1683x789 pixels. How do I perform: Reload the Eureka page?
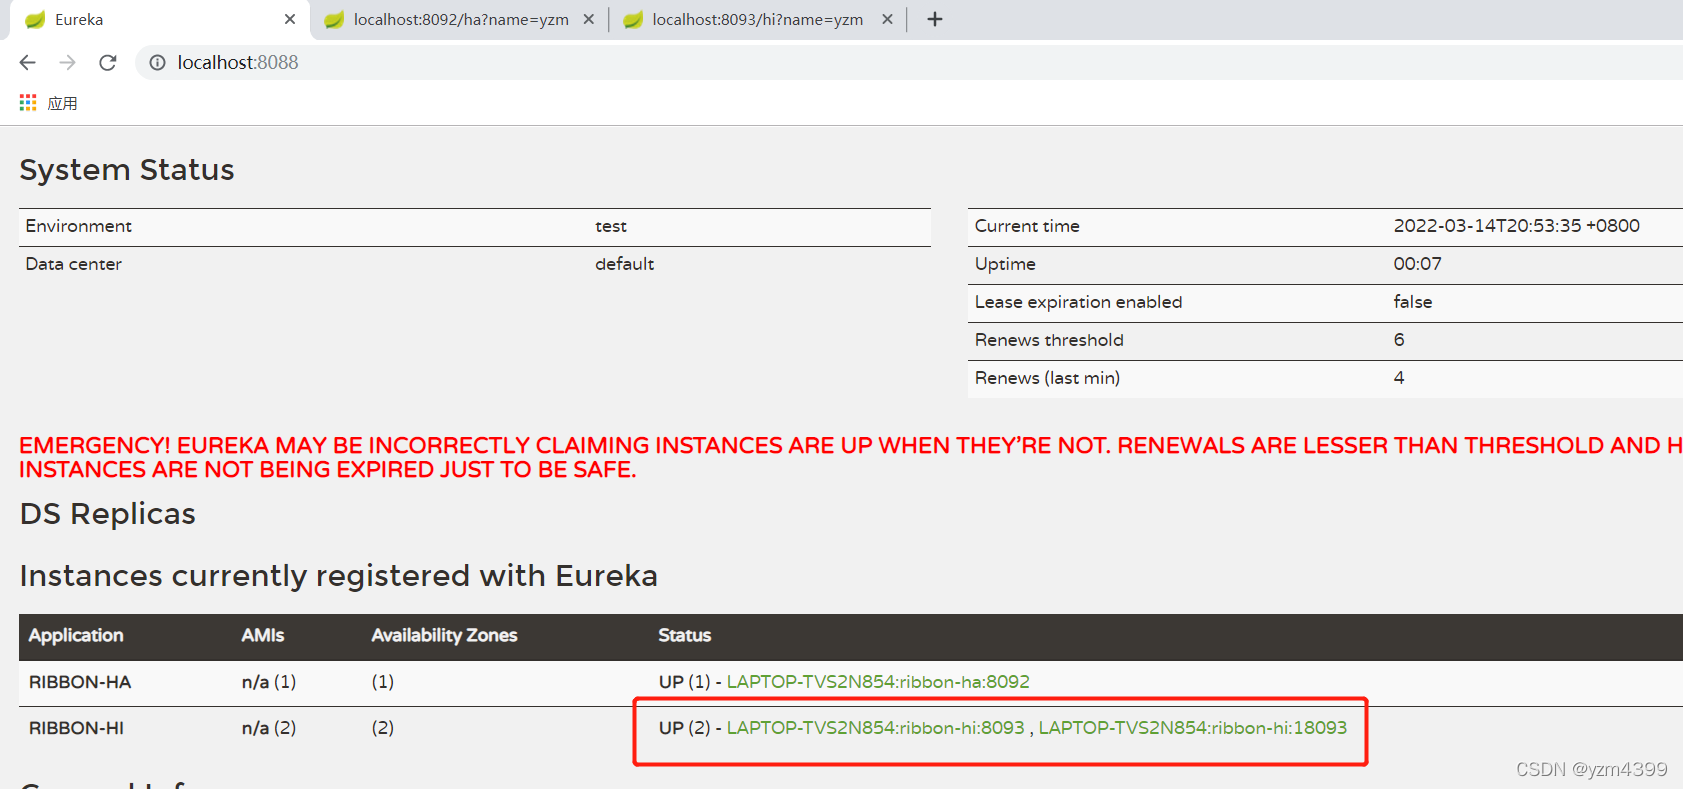point(108,62)
